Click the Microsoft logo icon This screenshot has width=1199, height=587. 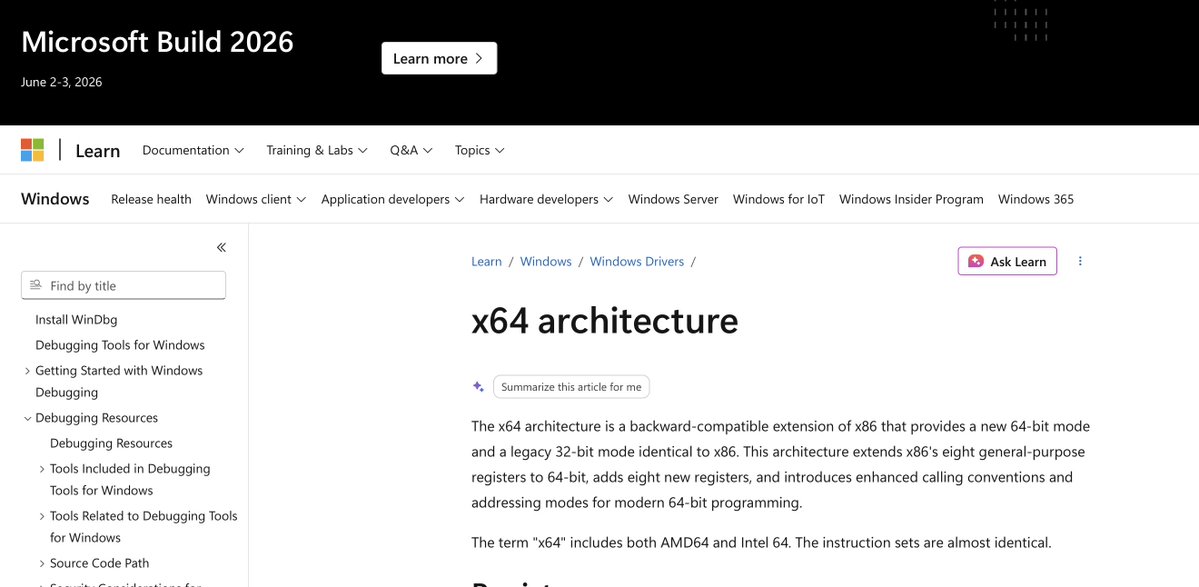[x=32, y=150]
